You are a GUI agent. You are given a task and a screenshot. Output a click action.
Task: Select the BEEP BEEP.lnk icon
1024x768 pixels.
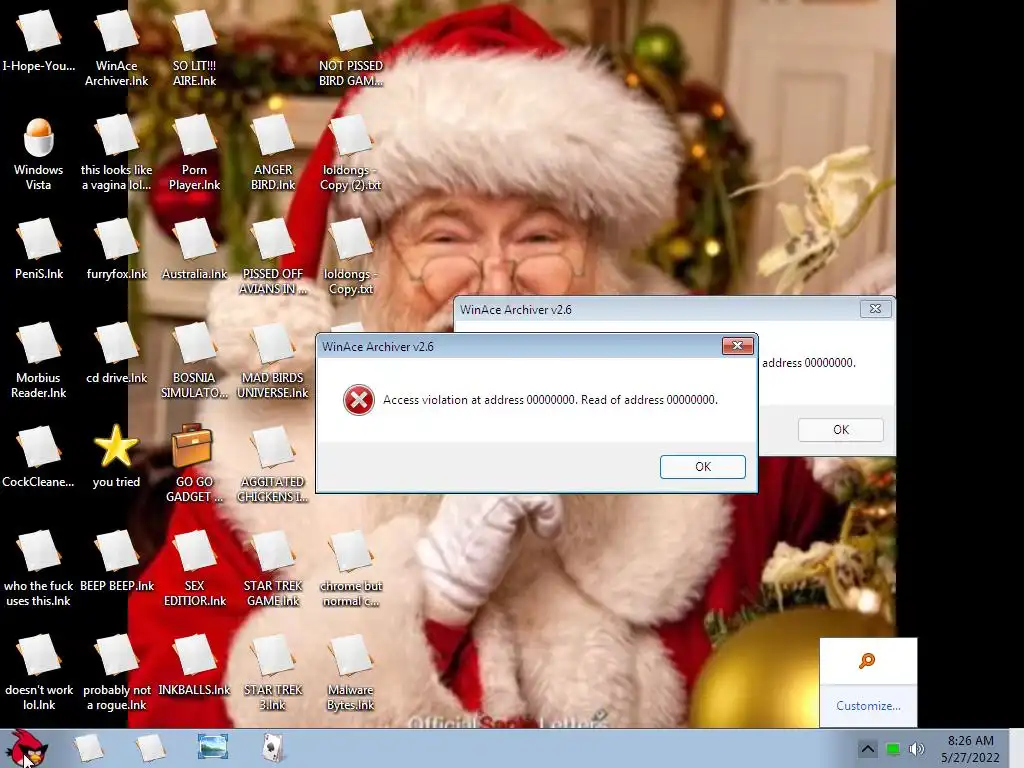[116, 562]
